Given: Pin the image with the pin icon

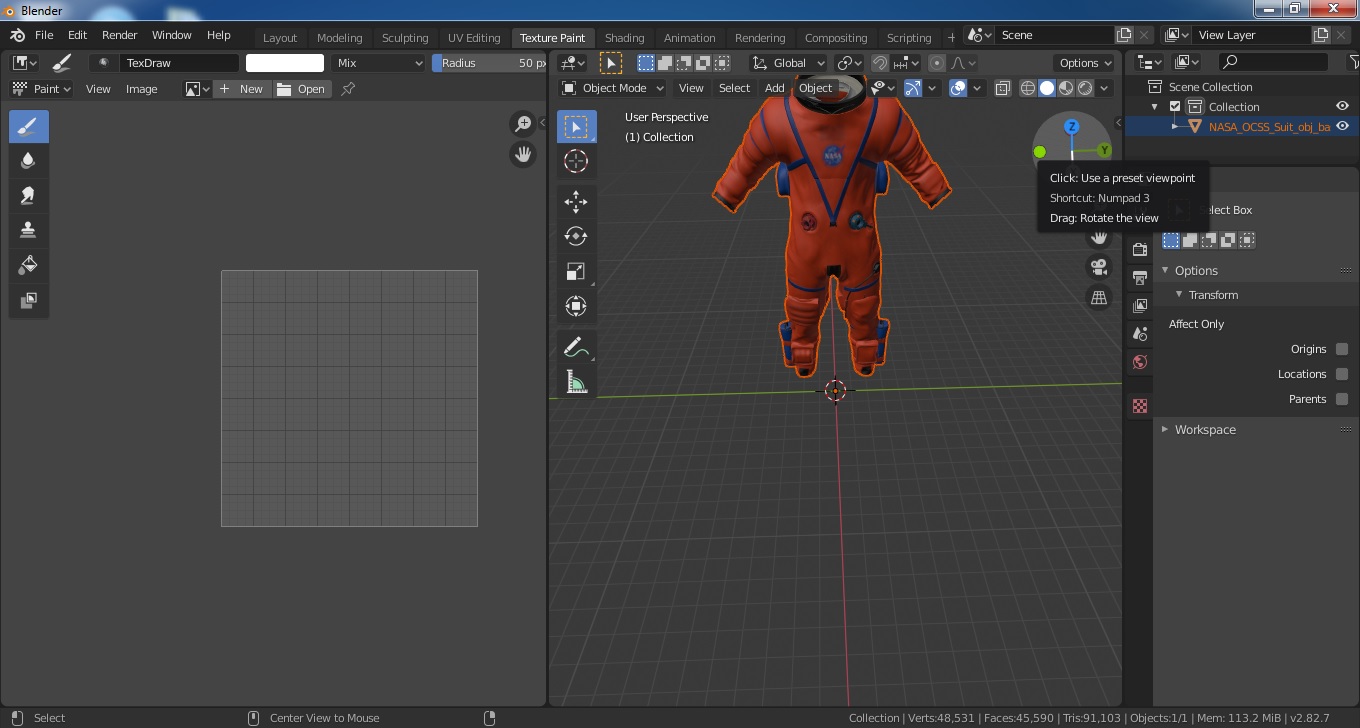Looking at the screenshot, I should (348, 89).
